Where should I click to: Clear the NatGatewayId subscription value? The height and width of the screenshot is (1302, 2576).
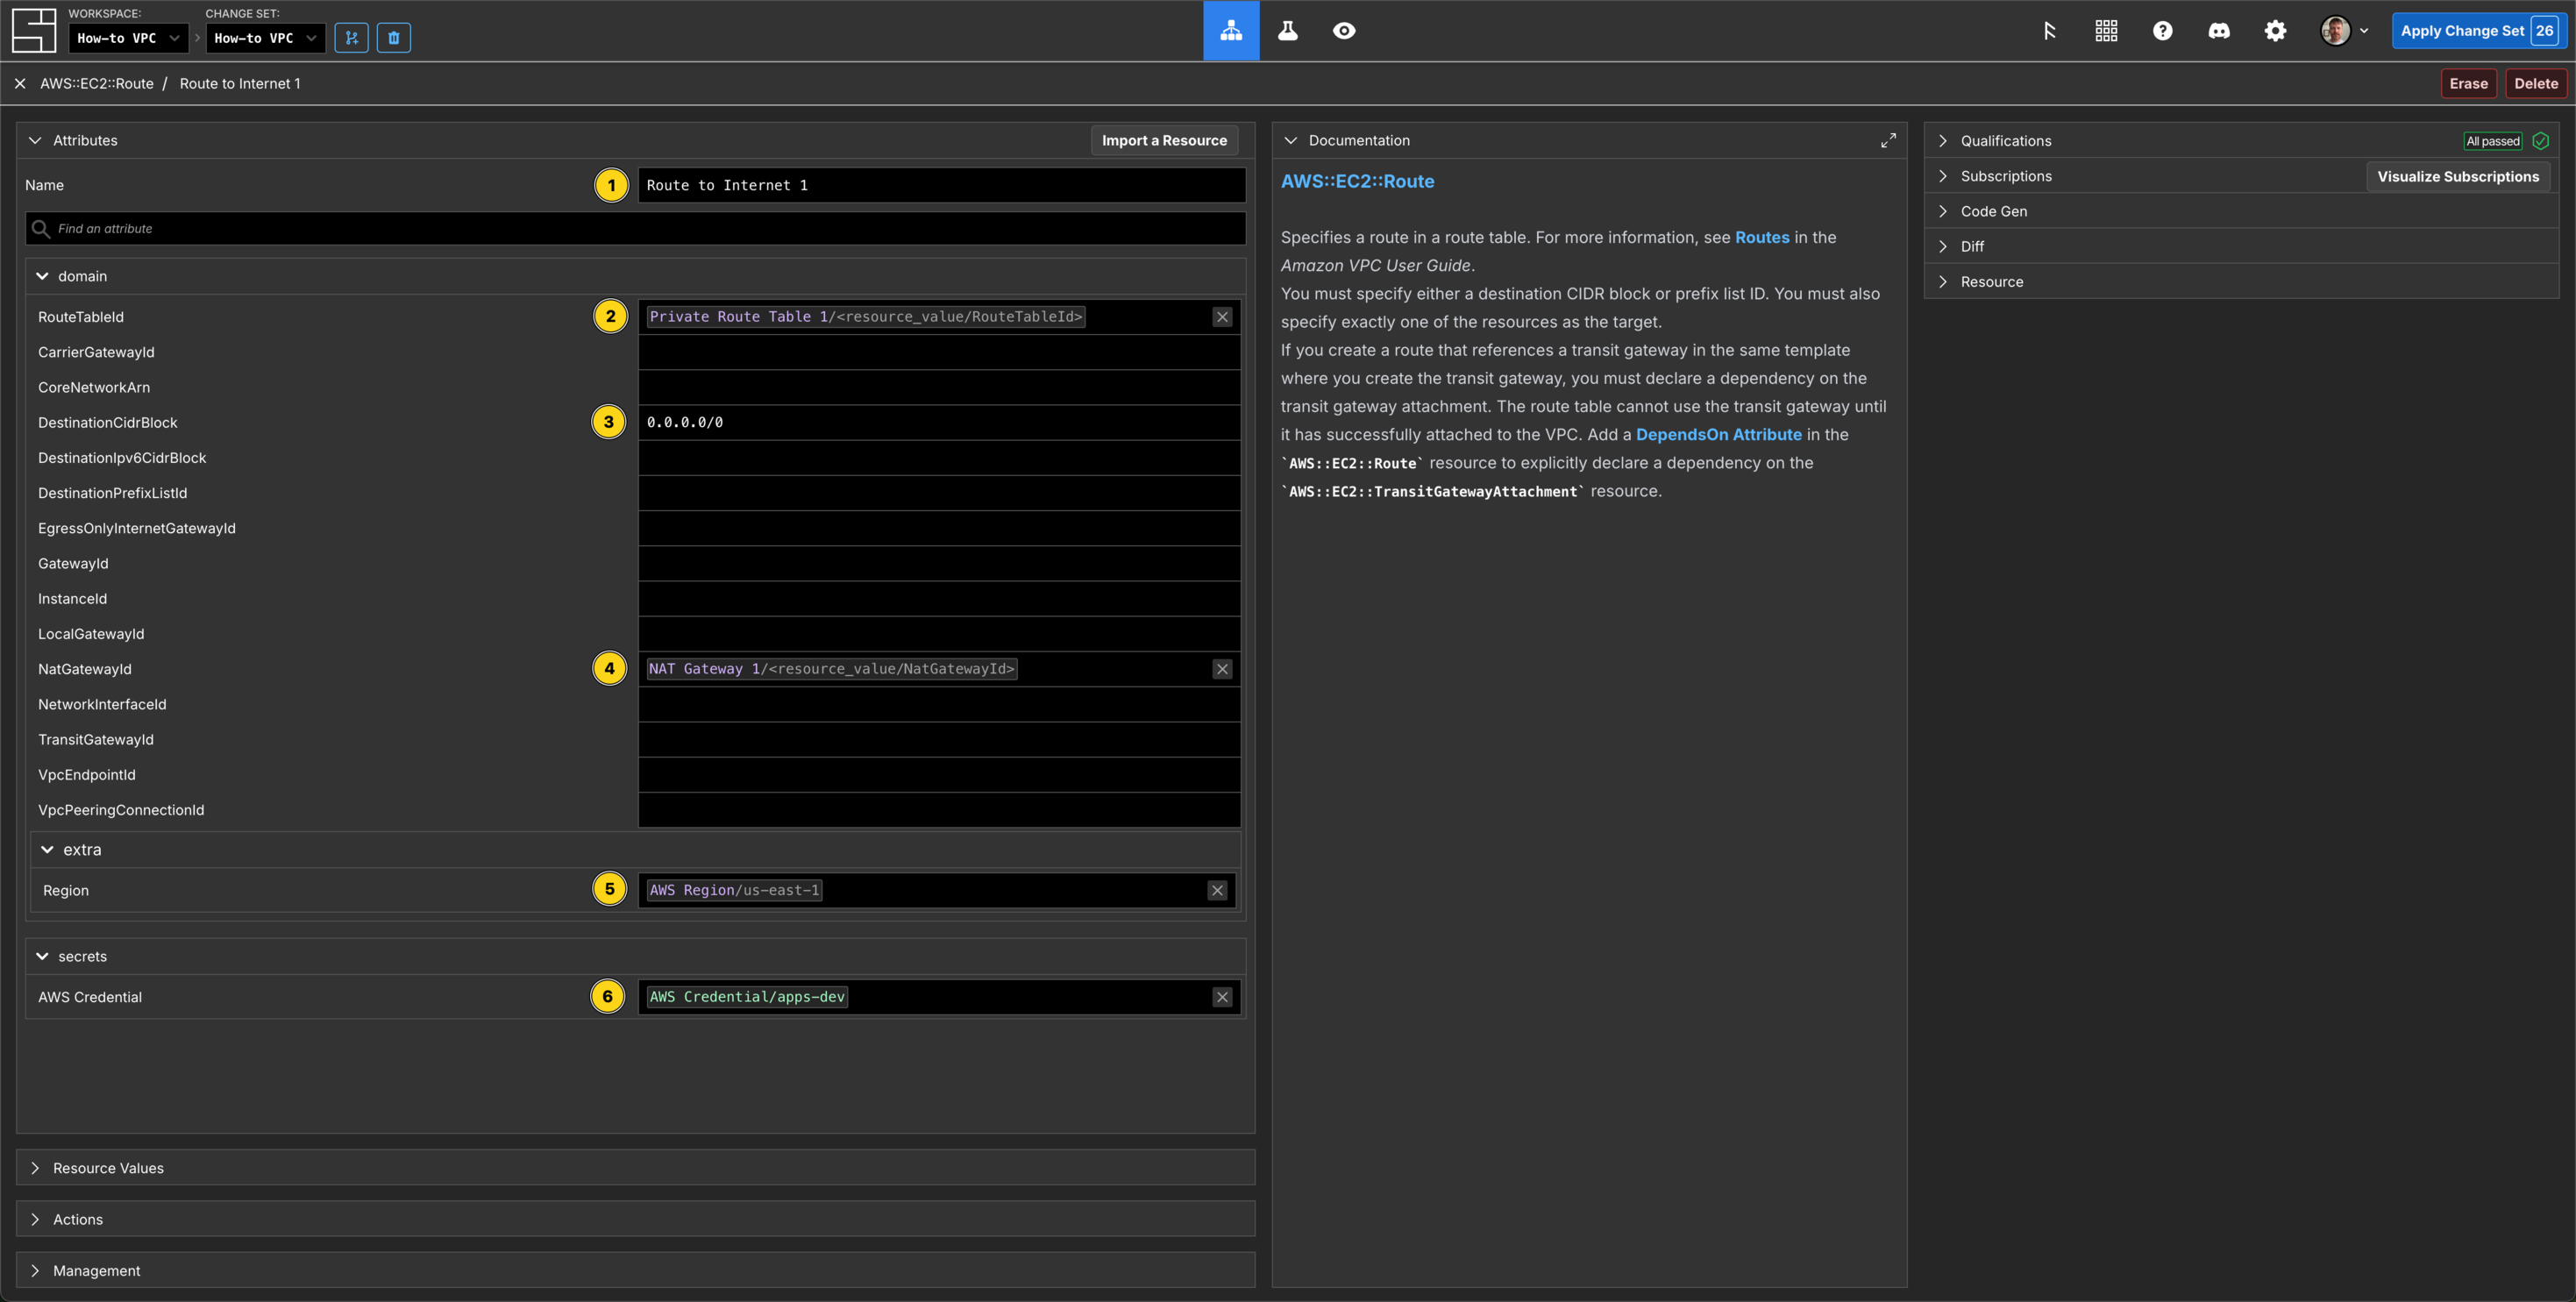(1222, 669)
